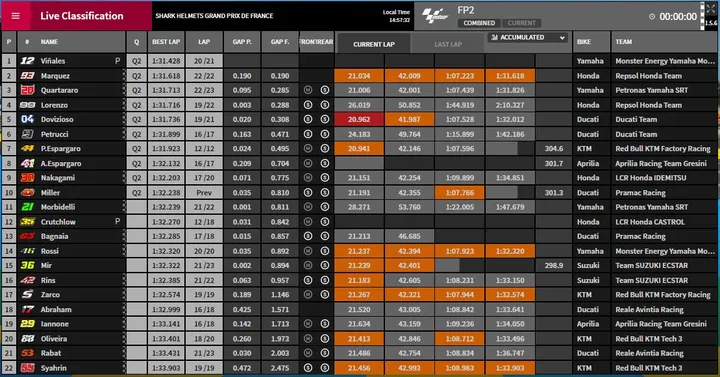Screen dimensions: 720x377
Task: Click the MotoGP logo
Action: click(x=434, y=16)
